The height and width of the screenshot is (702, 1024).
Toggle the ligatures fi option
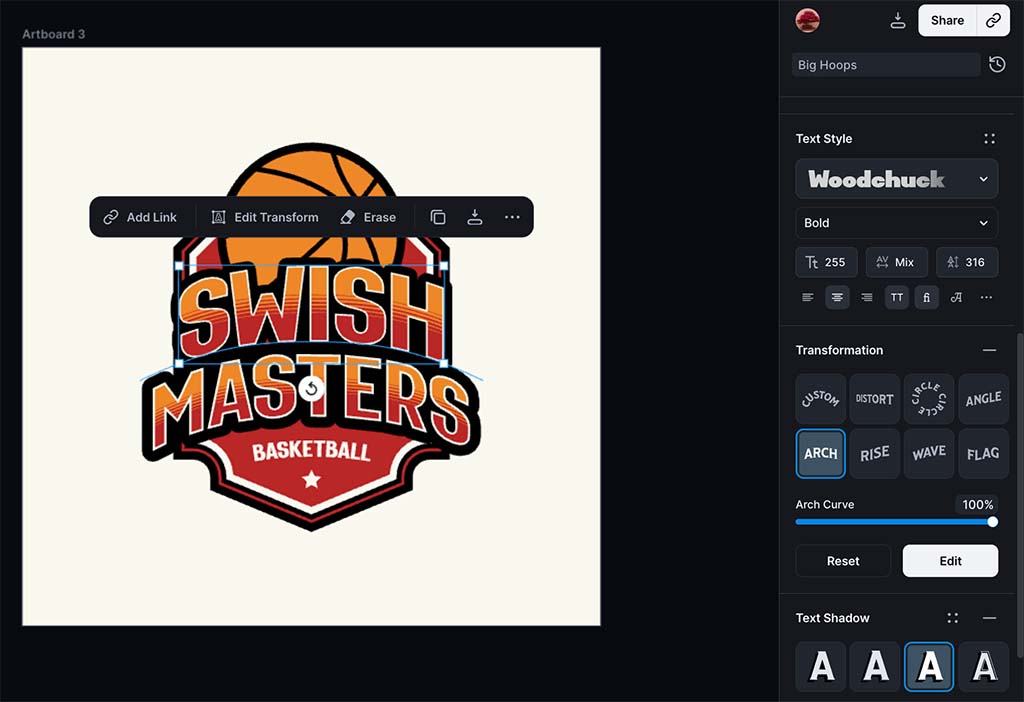point(927,297)
